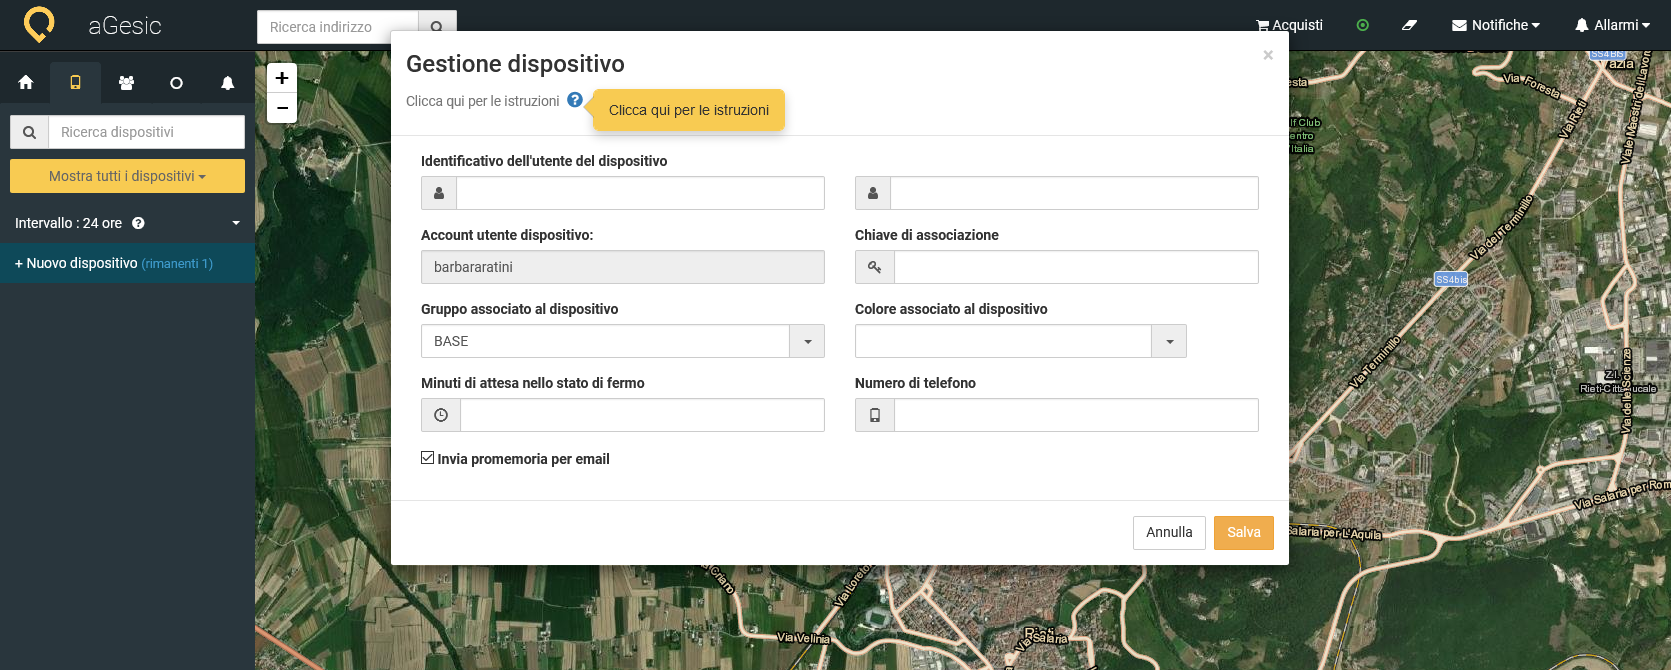The width and height of the screenshot is (1671, 670).
Task: Open the groups icon tab
Action: 126,83
